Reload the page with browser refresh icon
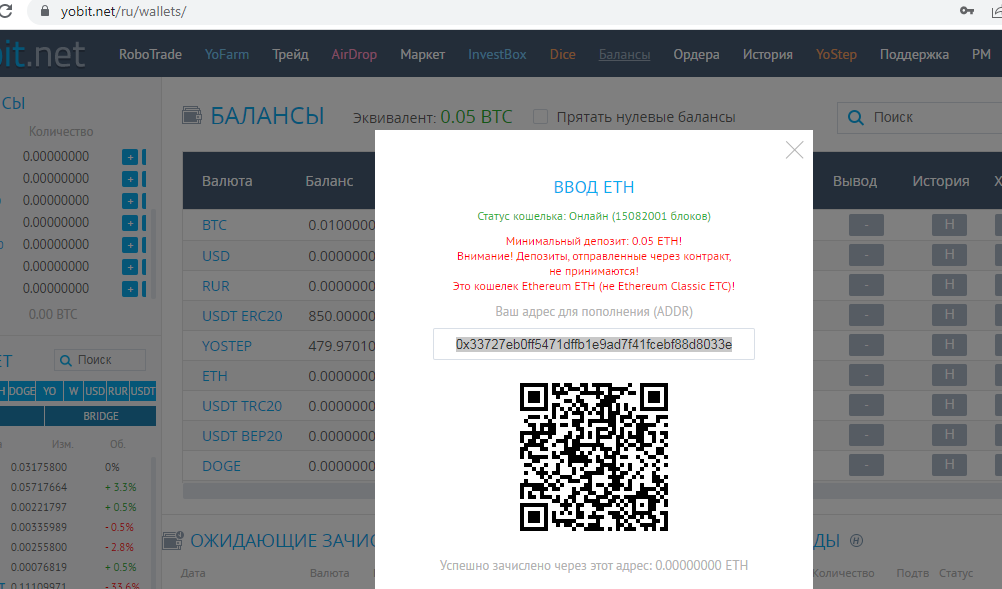1002x589 pixels. tap(6, 11)
